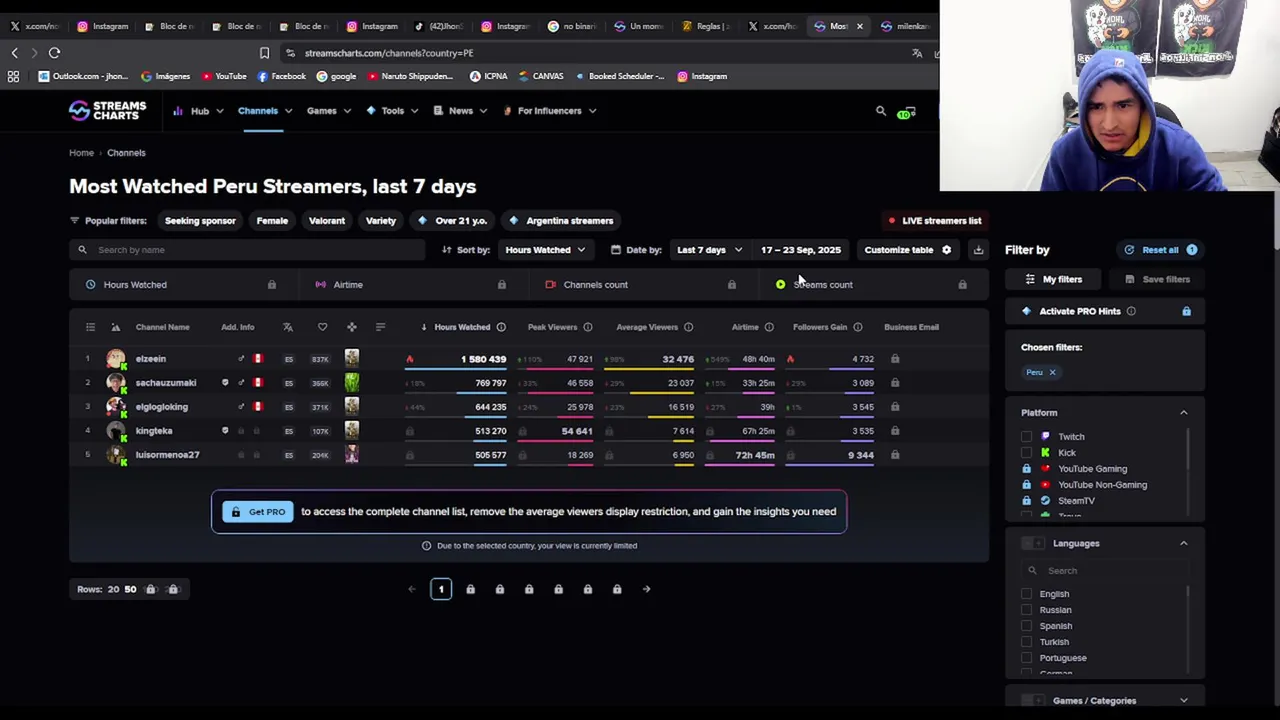
Task: Click the Home breadcrumb link
Action: coord(81,153)
